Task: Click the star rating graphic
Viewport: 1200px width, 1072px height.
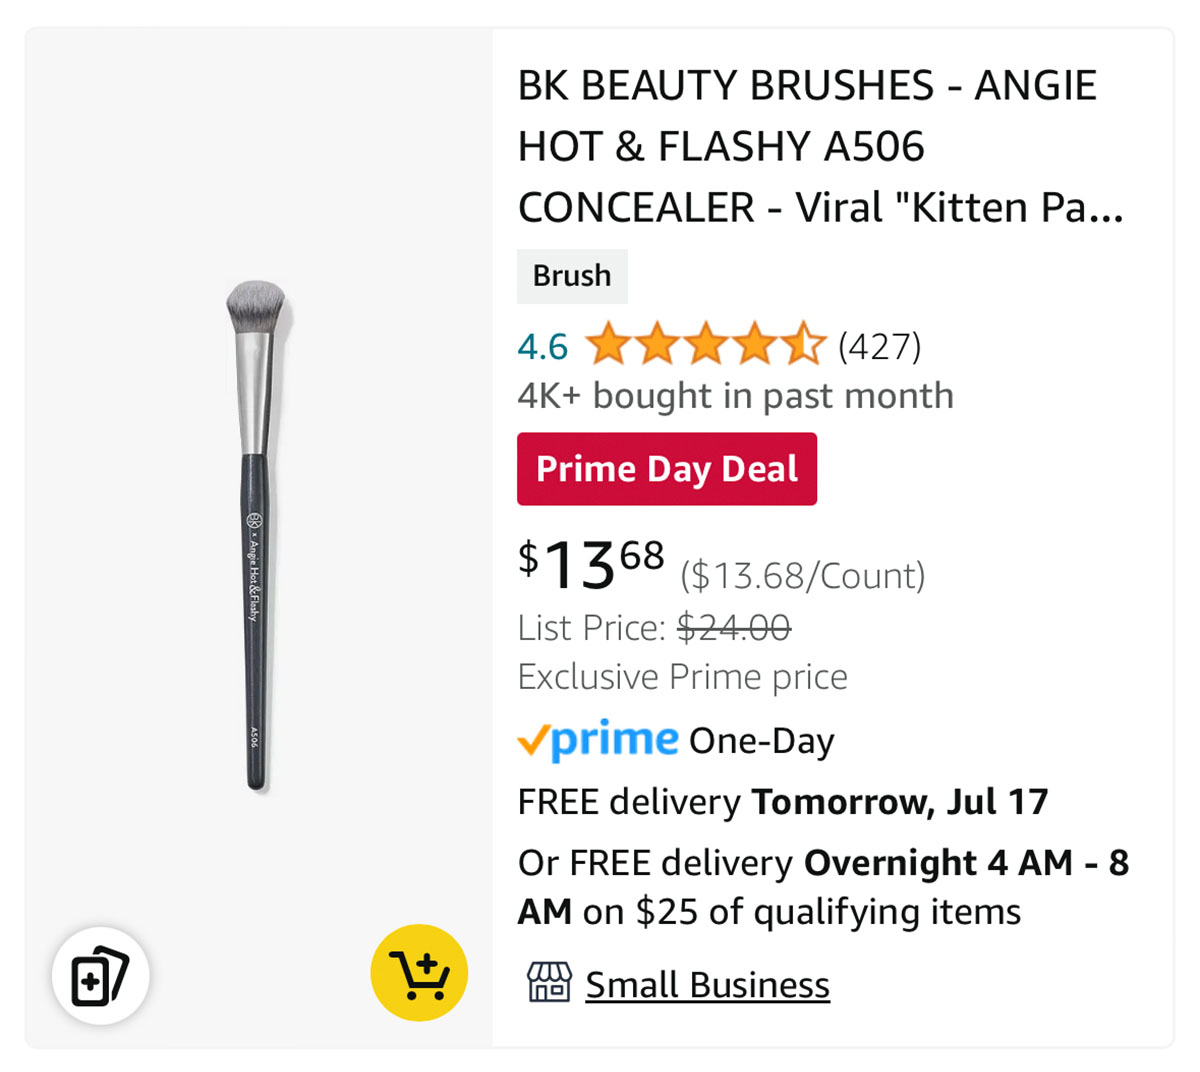Action: pyautogui.click(x=705, y=345)
